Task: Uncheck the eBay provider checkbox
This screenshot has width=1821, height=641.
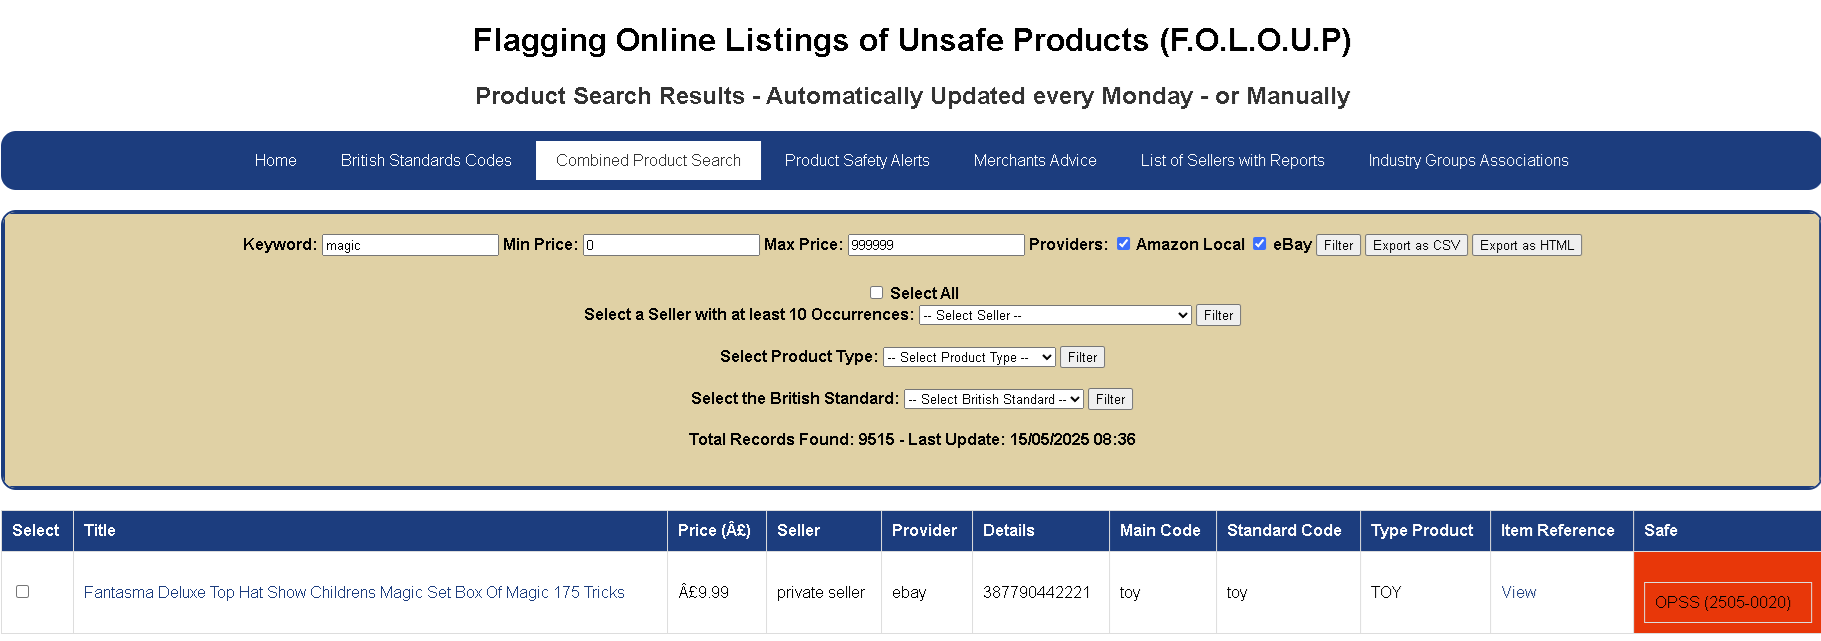Action: [x=1260, y=244]
